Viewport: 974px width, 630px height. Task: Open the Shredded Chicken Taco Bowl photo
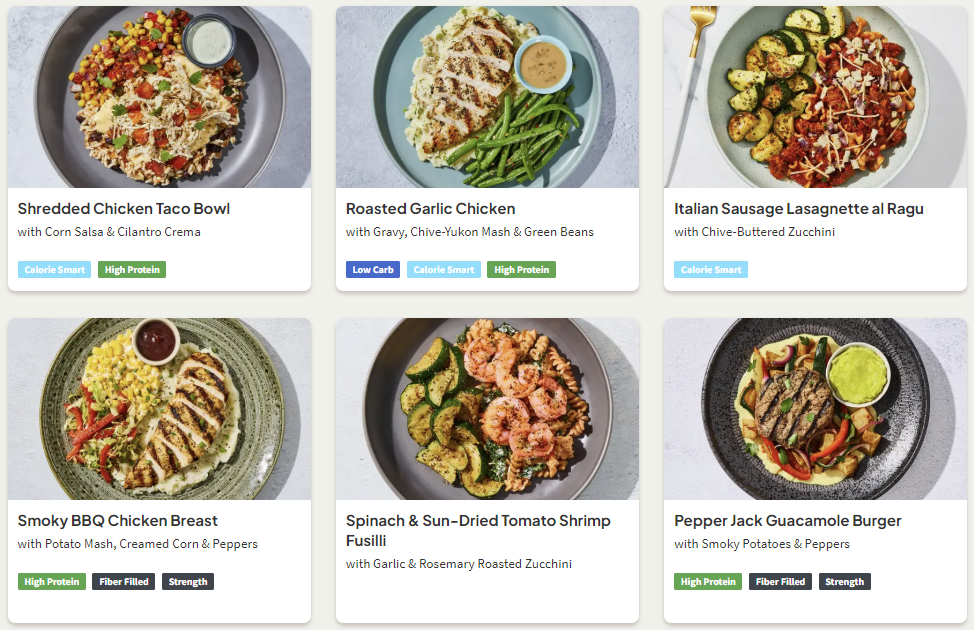click(159, 97)
